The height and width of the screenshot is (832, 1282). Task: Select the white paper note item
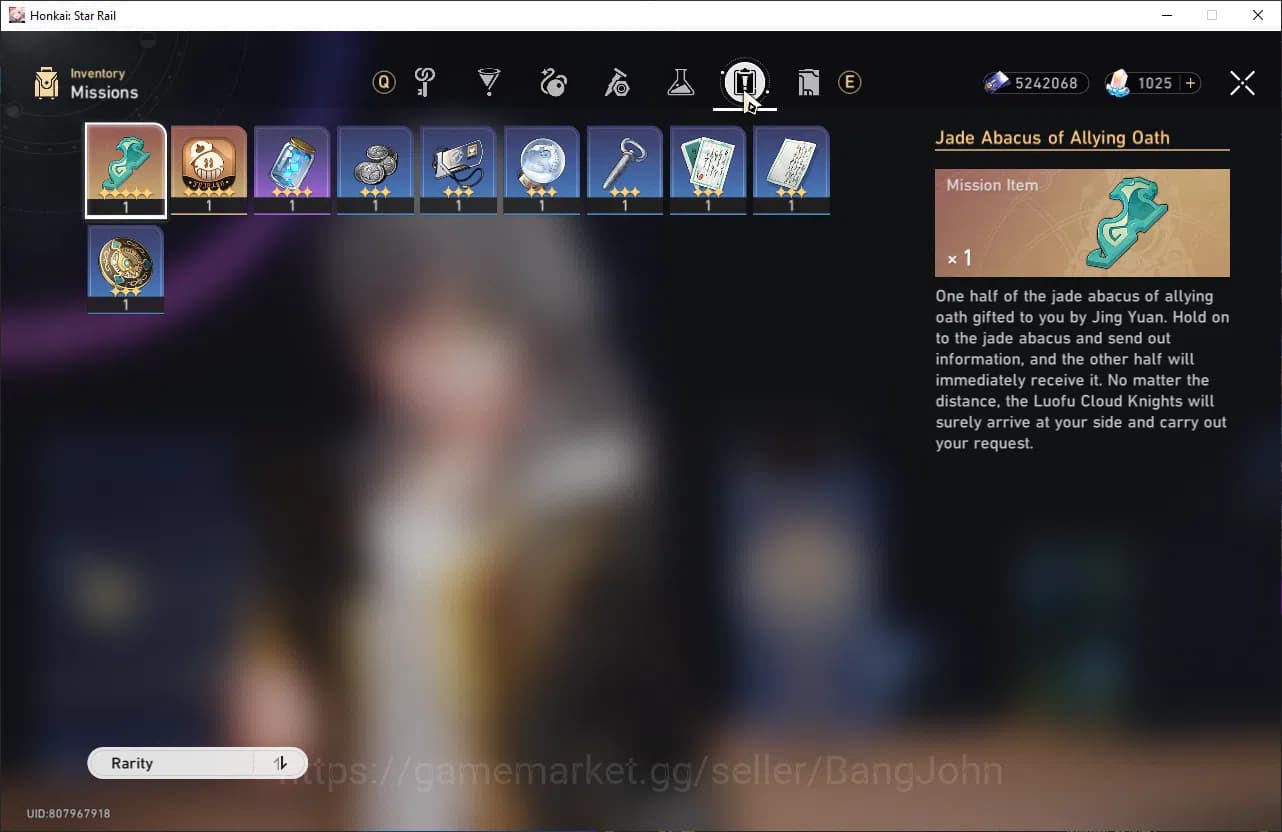pyautogui.click(x=791, y=170)
